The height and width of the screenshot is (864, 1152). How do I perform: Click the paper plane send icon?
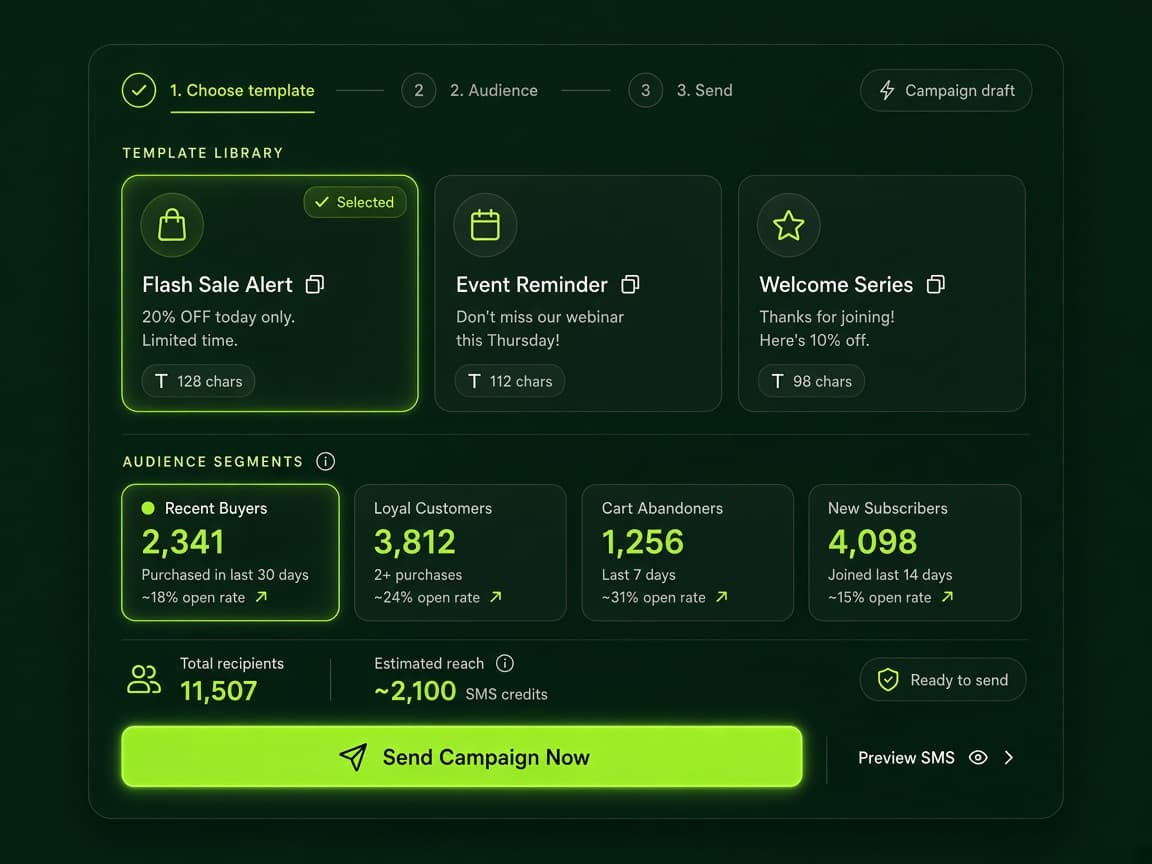tap(353, 757)
